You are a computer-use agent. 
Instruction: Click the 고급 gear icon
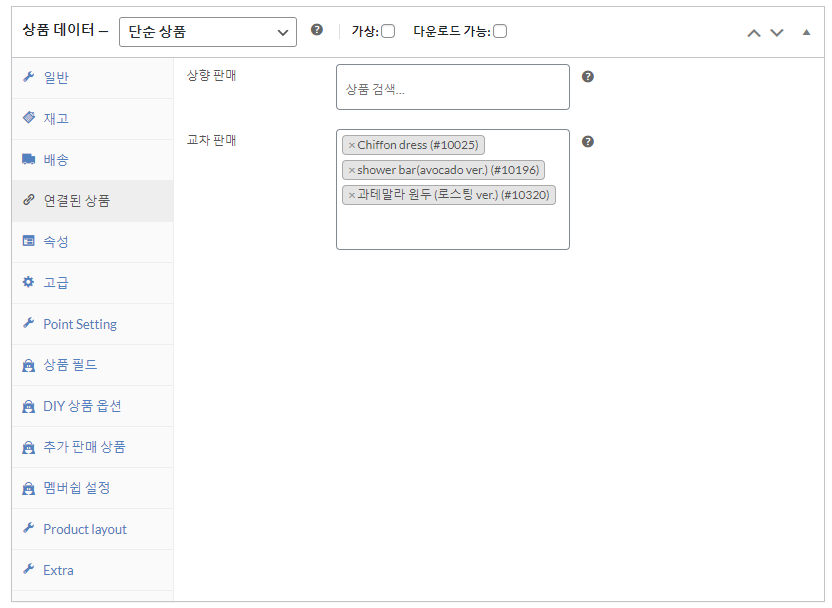28,282
